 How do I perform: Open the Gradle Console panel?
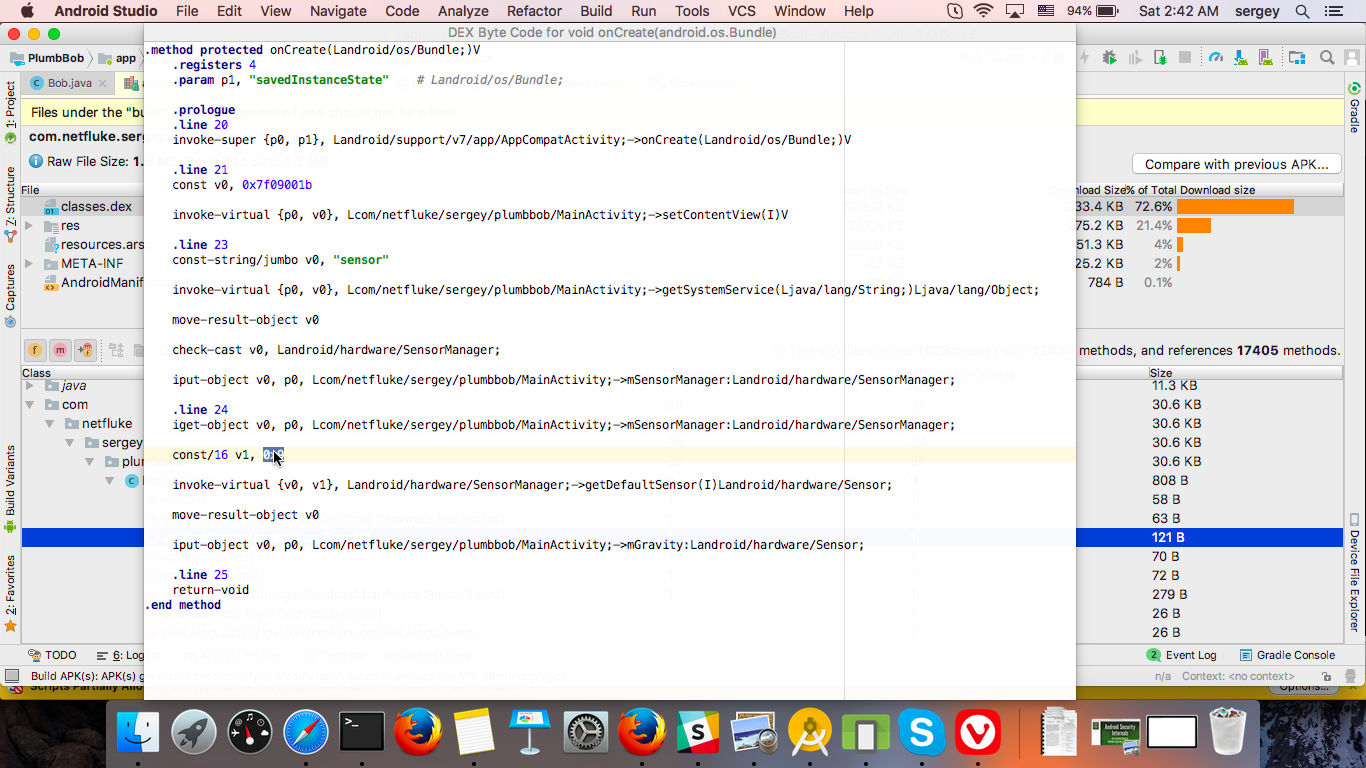pos(1287,655)
